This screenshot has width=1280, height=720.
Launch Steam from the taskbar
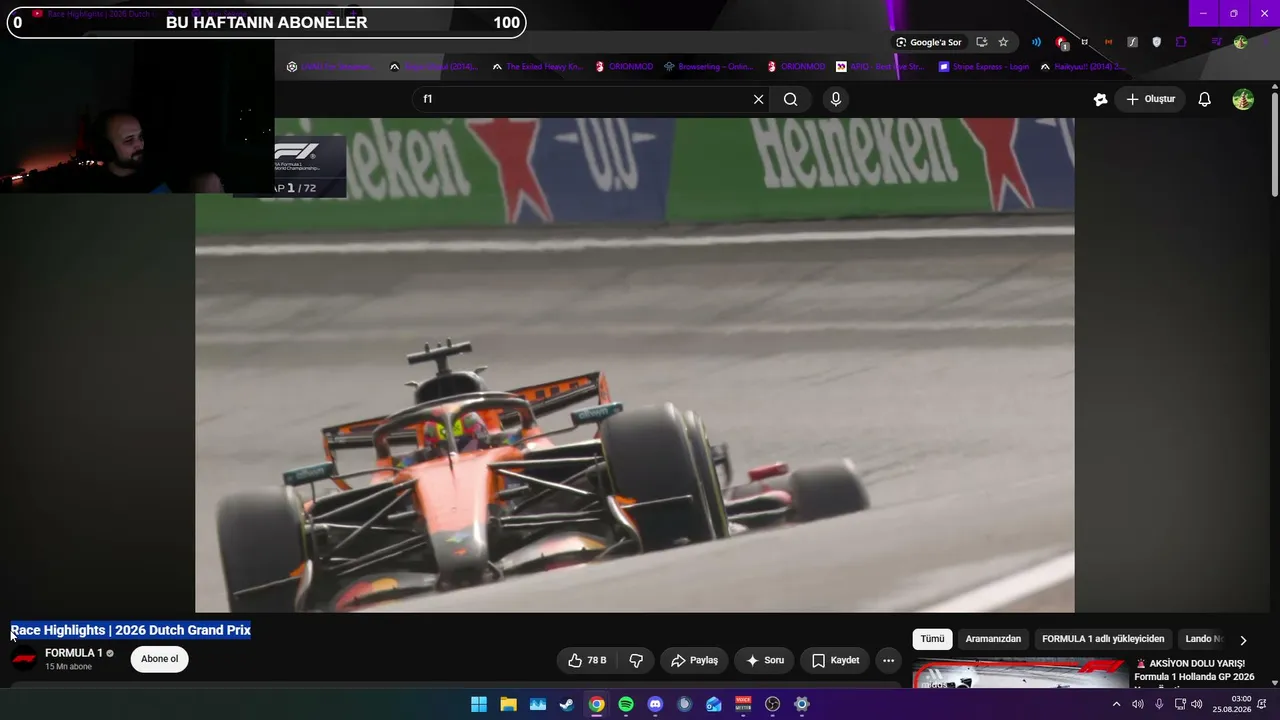(567, 704)
